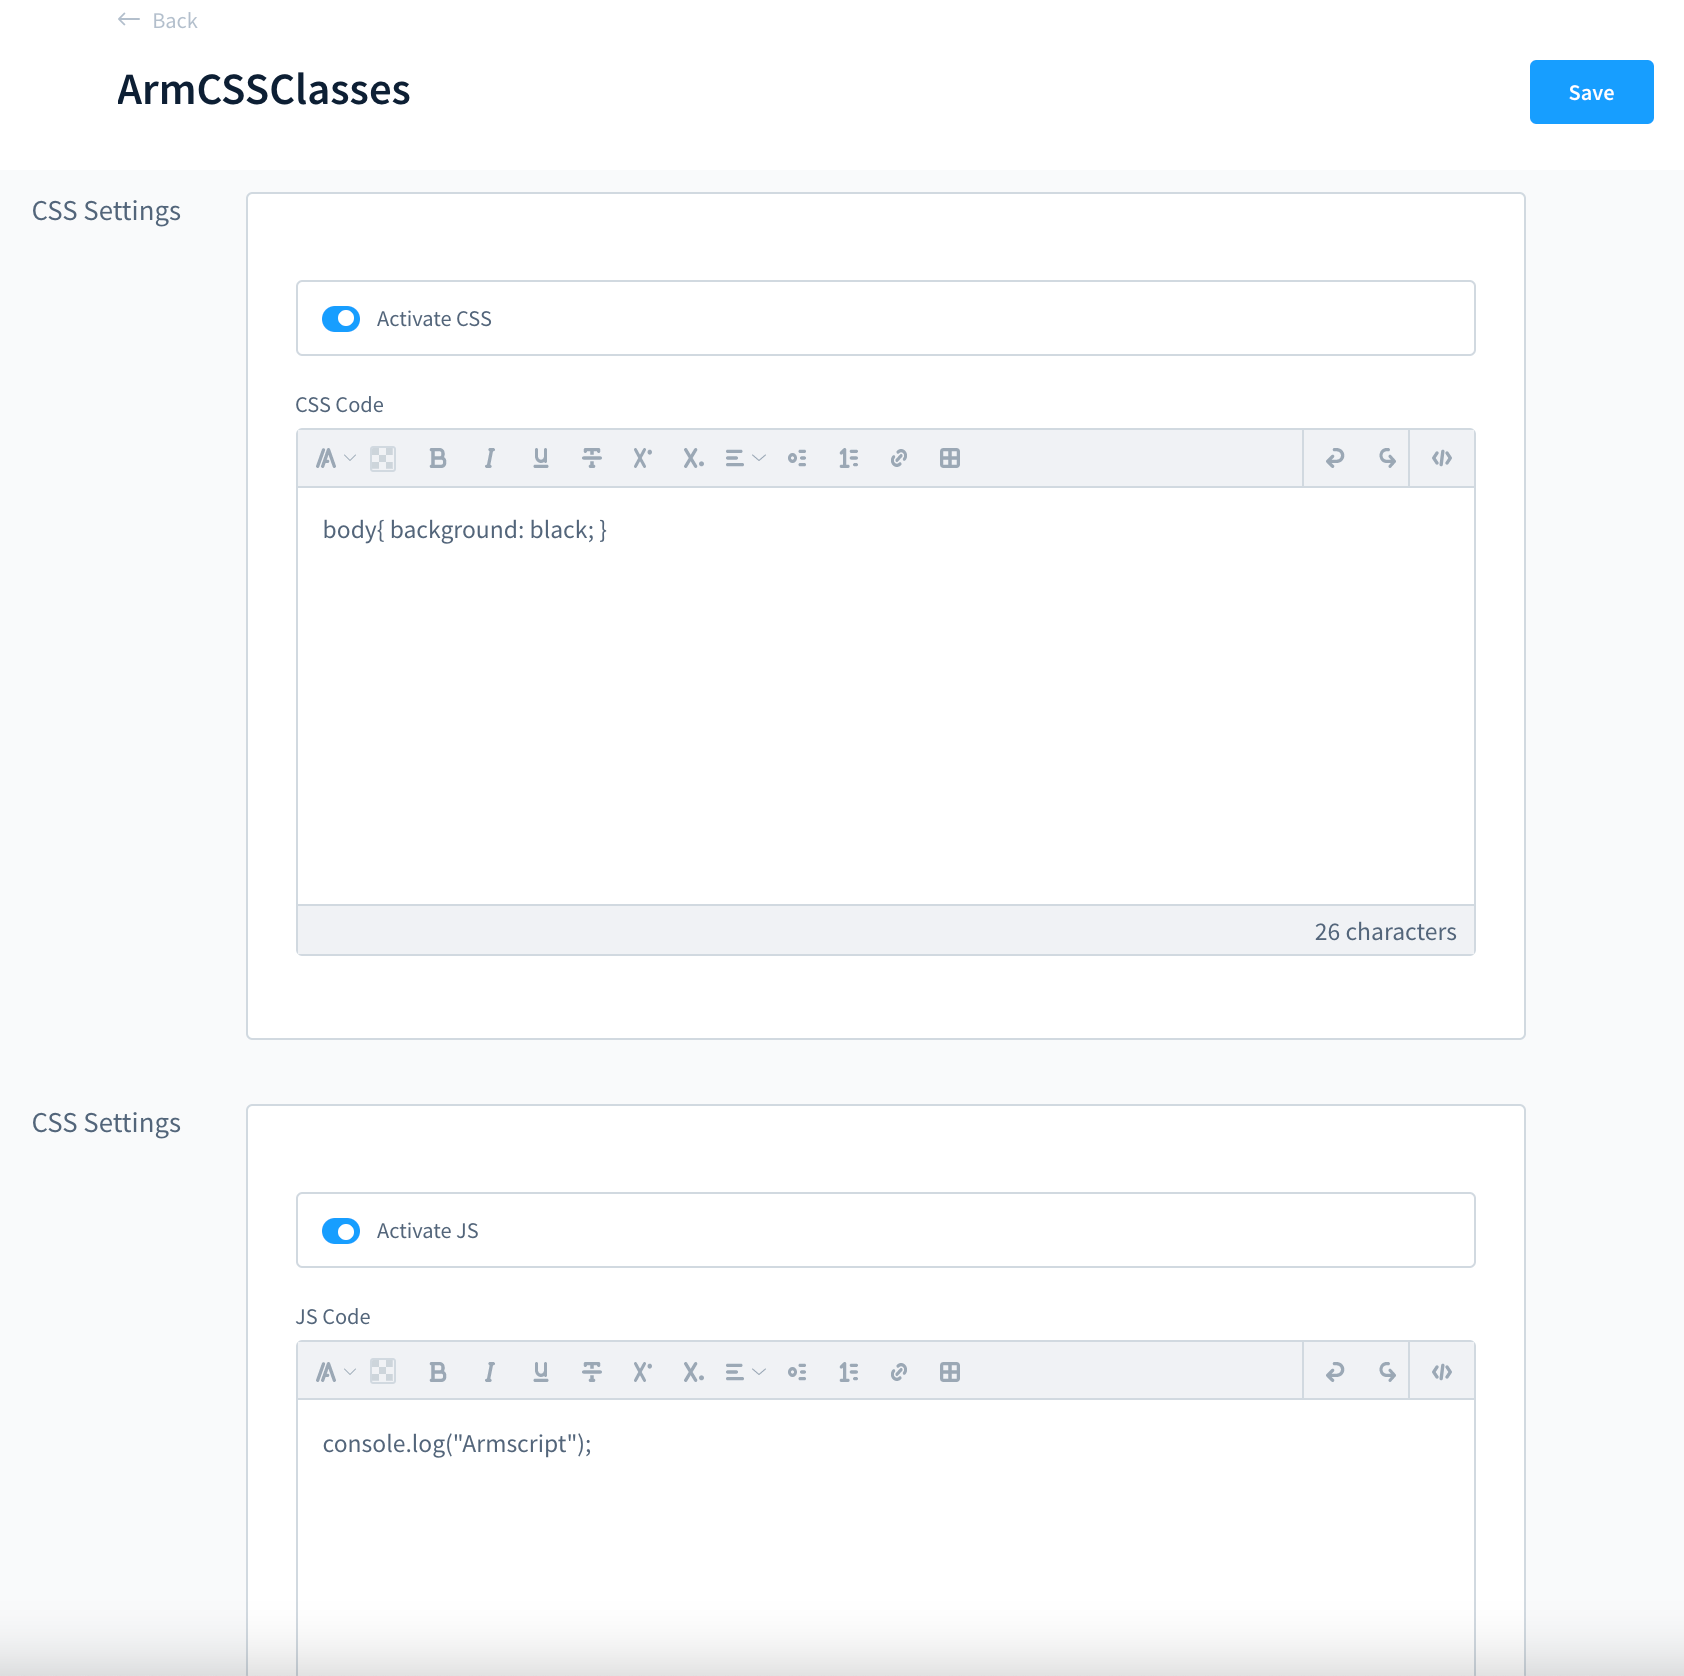Insert bullet list in JS Code editor
The height and width of the screenshot is (1676, 1684).
point(797,1372)
